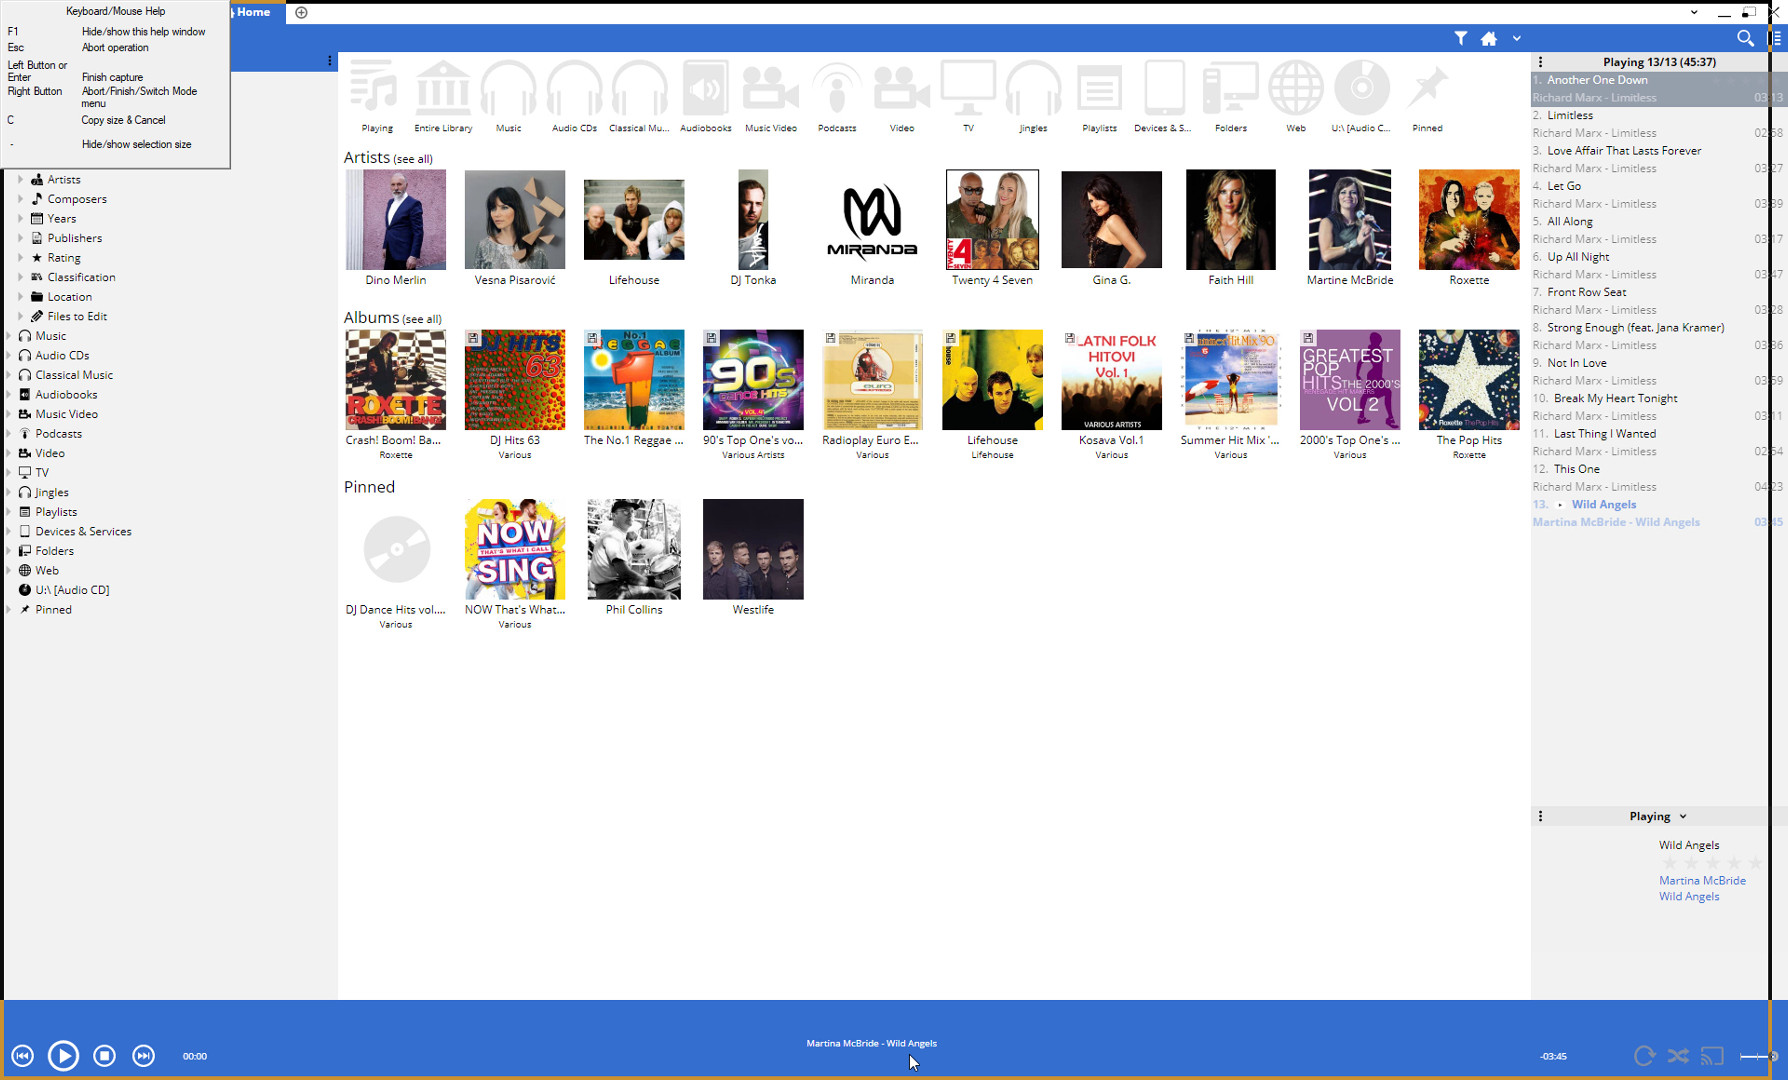
Task: Toggle the display/cast view icon
Action: 1712,1055
